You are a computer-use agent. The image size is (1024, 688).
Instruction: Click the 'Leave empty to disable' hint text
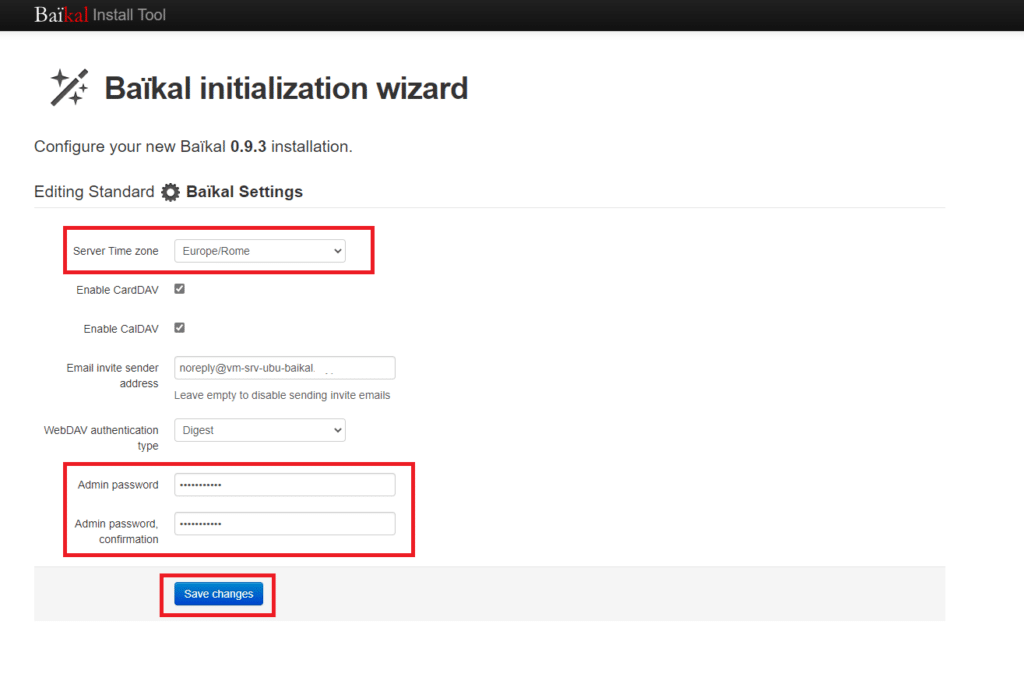282,395
